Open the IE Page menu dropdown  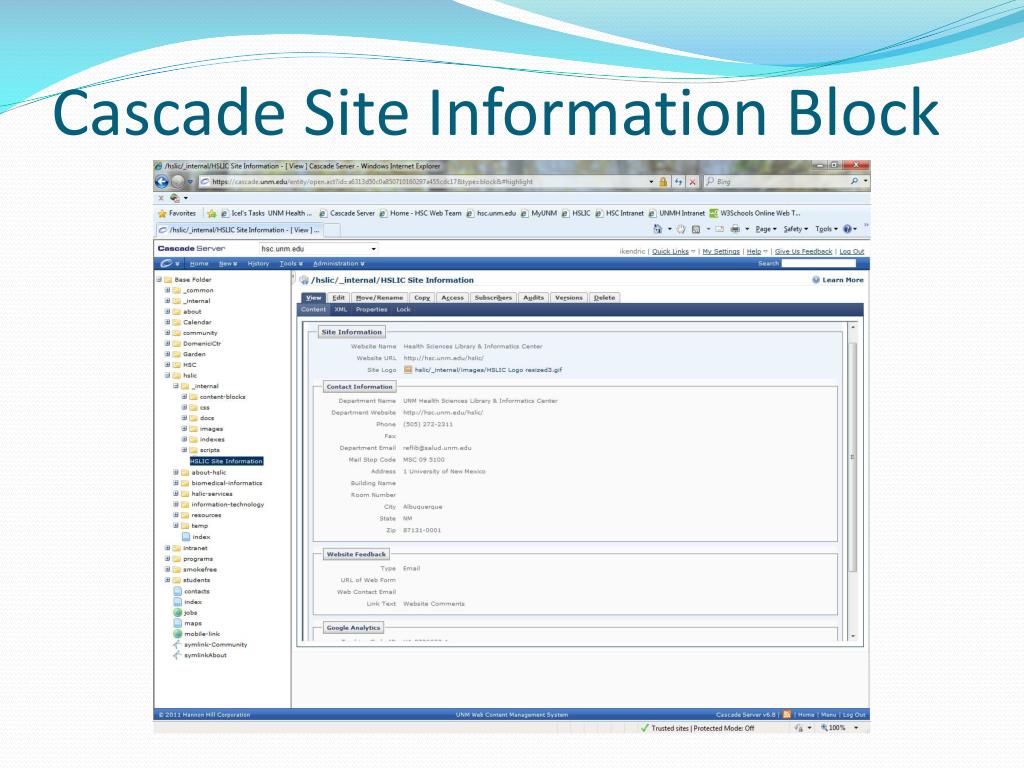pyautogui.click(x=765, y=229)
